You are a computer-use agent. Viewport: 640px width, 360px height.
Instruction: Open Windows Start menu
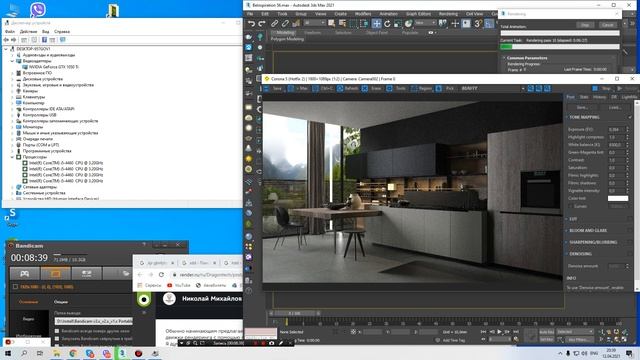(x=8, y=353)
